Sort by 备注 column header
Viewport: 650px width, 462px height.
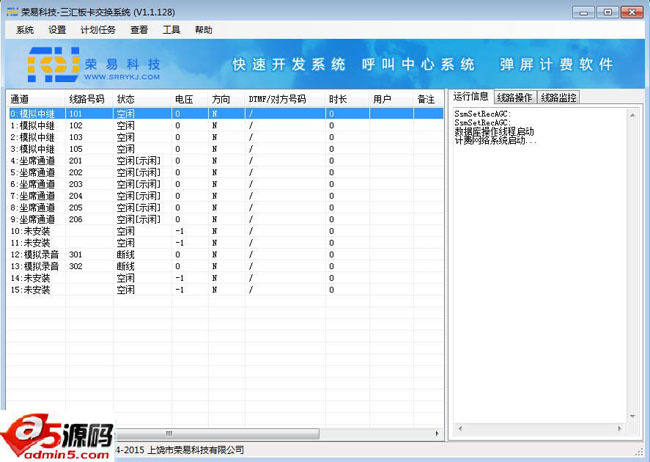(428, 99)
